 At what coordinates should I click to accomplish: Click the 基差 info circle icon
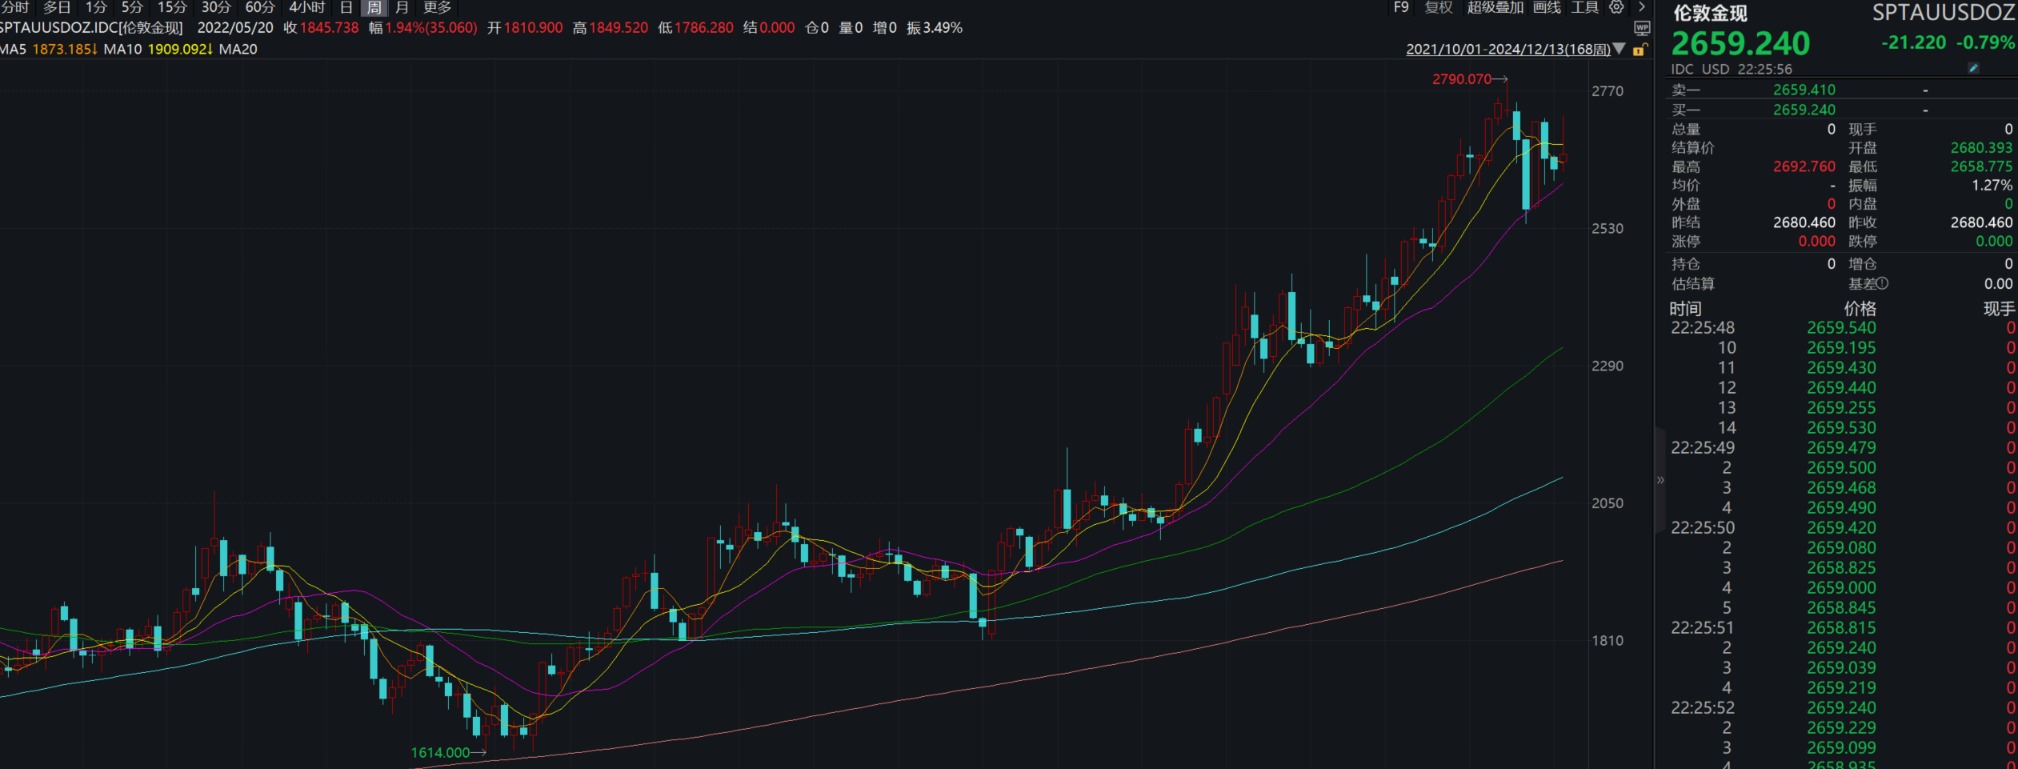[1883, 284]
